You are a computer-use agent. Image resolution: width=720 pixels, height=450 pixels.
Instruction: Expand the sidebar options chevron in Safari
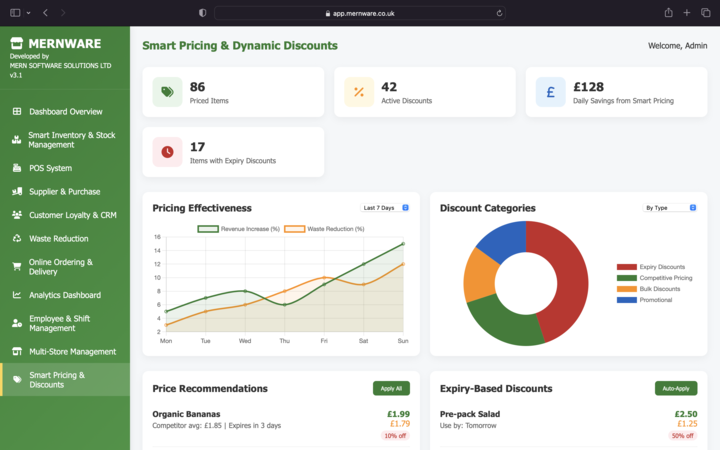pyautogui.click(x=28, y=13)
